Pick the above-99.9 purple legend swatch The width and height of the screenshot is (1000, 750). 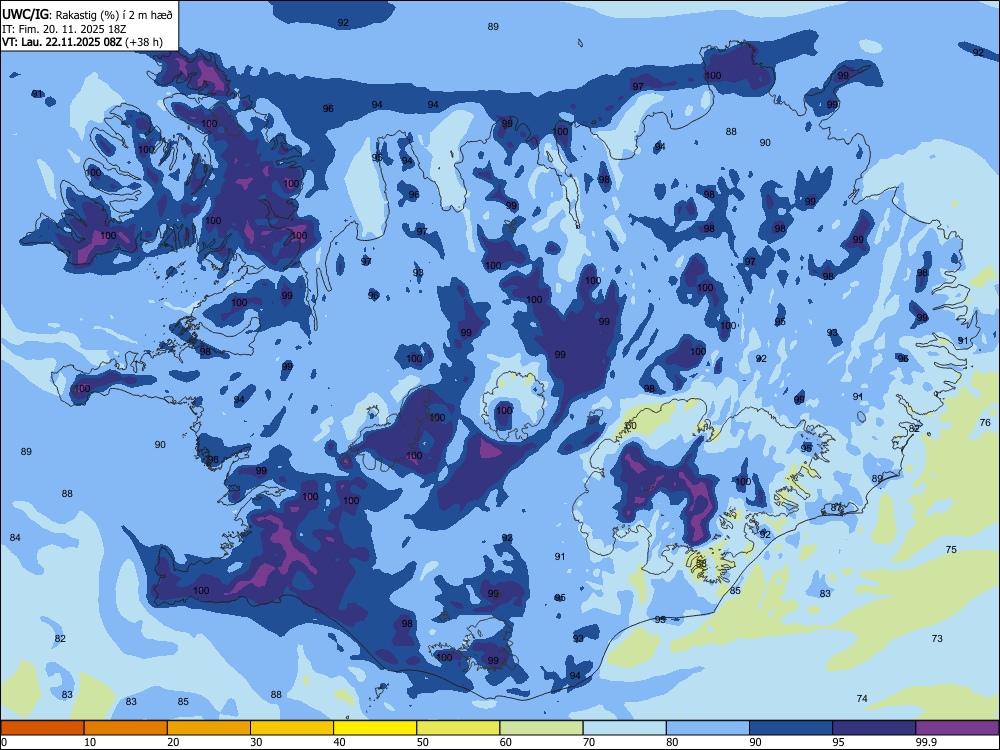957,728
